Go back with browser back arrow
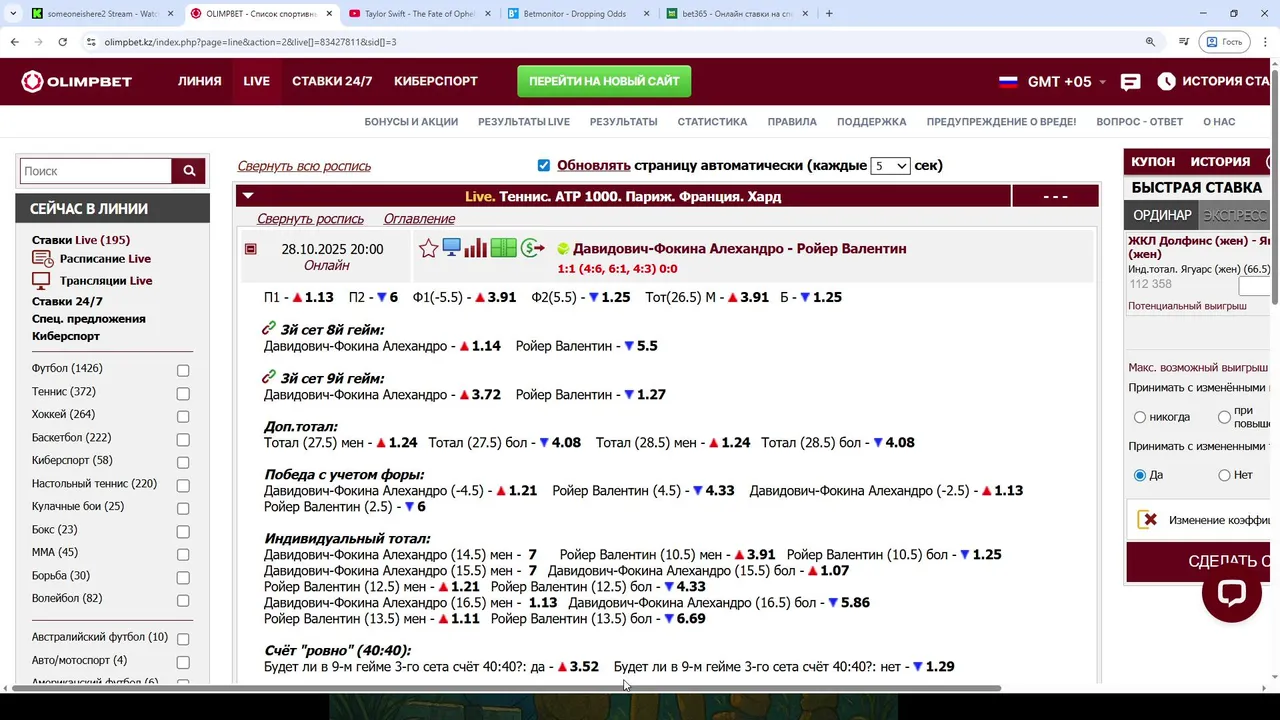 [14, 42]
